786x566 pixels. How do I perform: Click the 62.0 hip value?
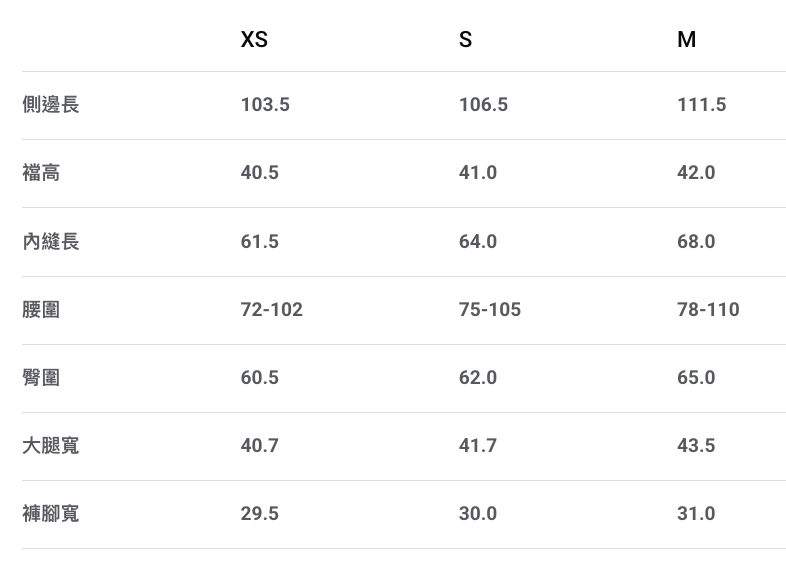(478, 377)
